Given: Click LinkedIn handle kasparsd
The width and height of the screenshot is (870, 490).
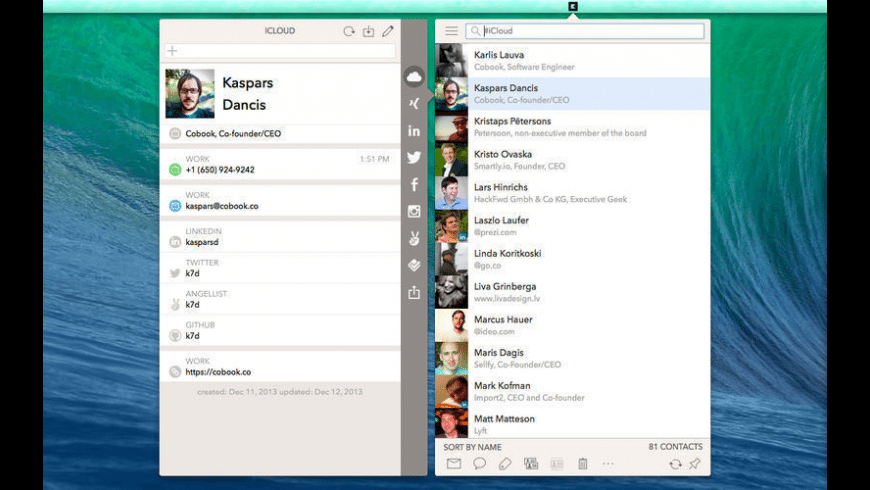Looking at the screenshot, I should (202, 243).
